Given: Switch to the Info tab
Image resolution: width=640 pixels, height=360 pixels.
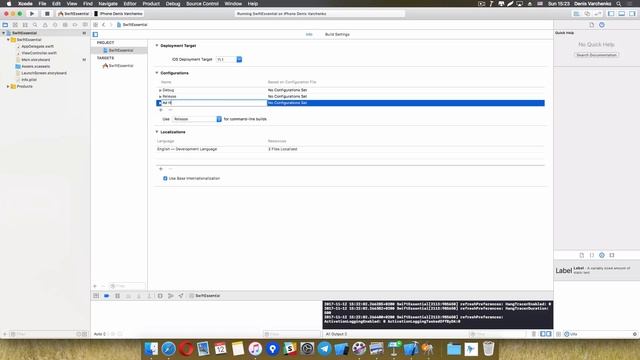Looking at the screenshot, I should click(309, 35).
